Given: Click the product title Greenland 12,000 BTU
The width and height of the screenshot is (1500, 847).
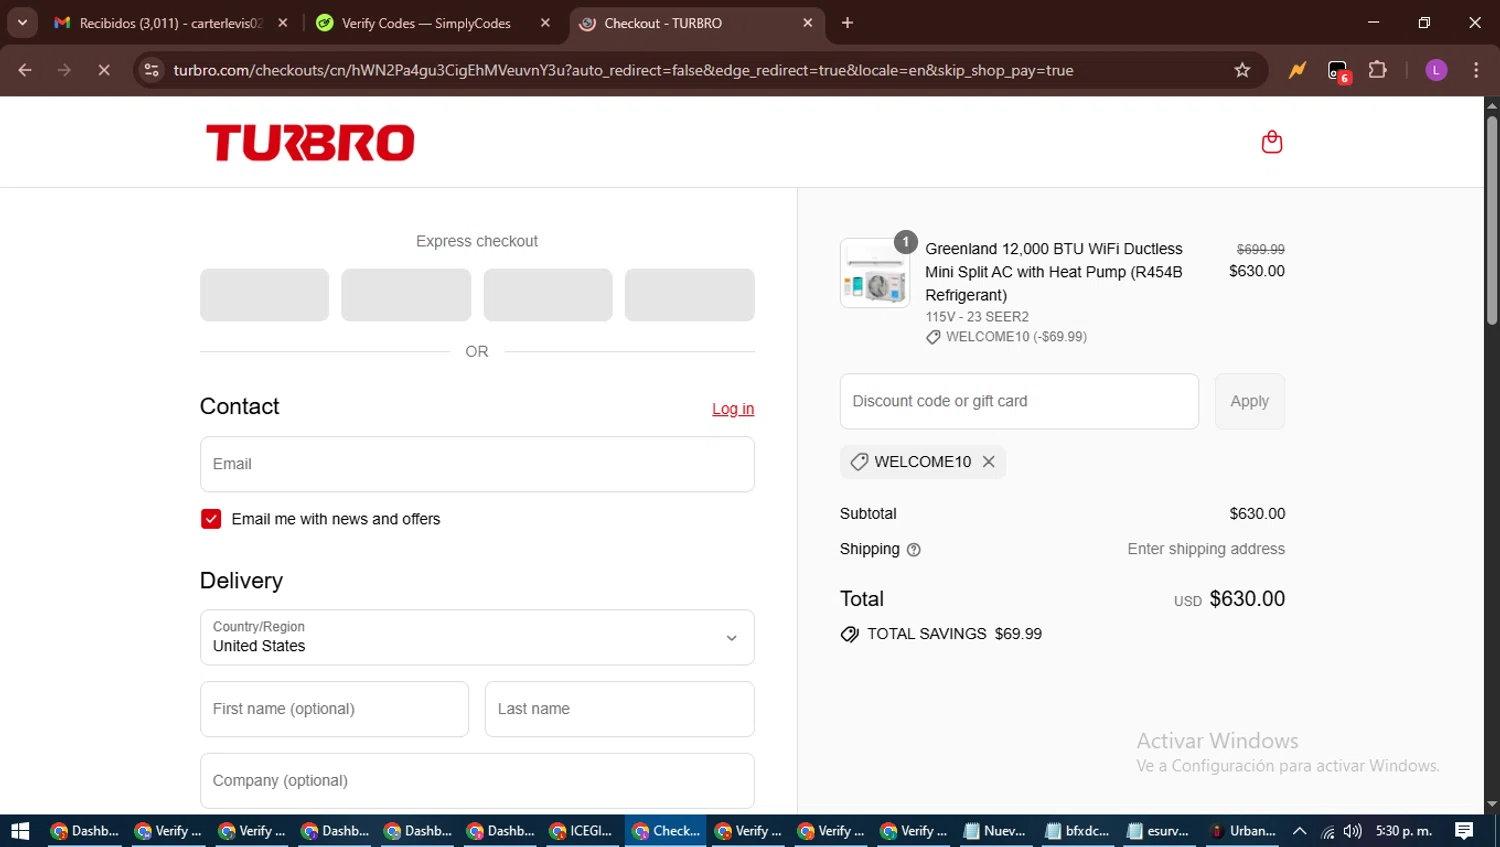Looking at the screenshot, I should [x=1054, y=272].
